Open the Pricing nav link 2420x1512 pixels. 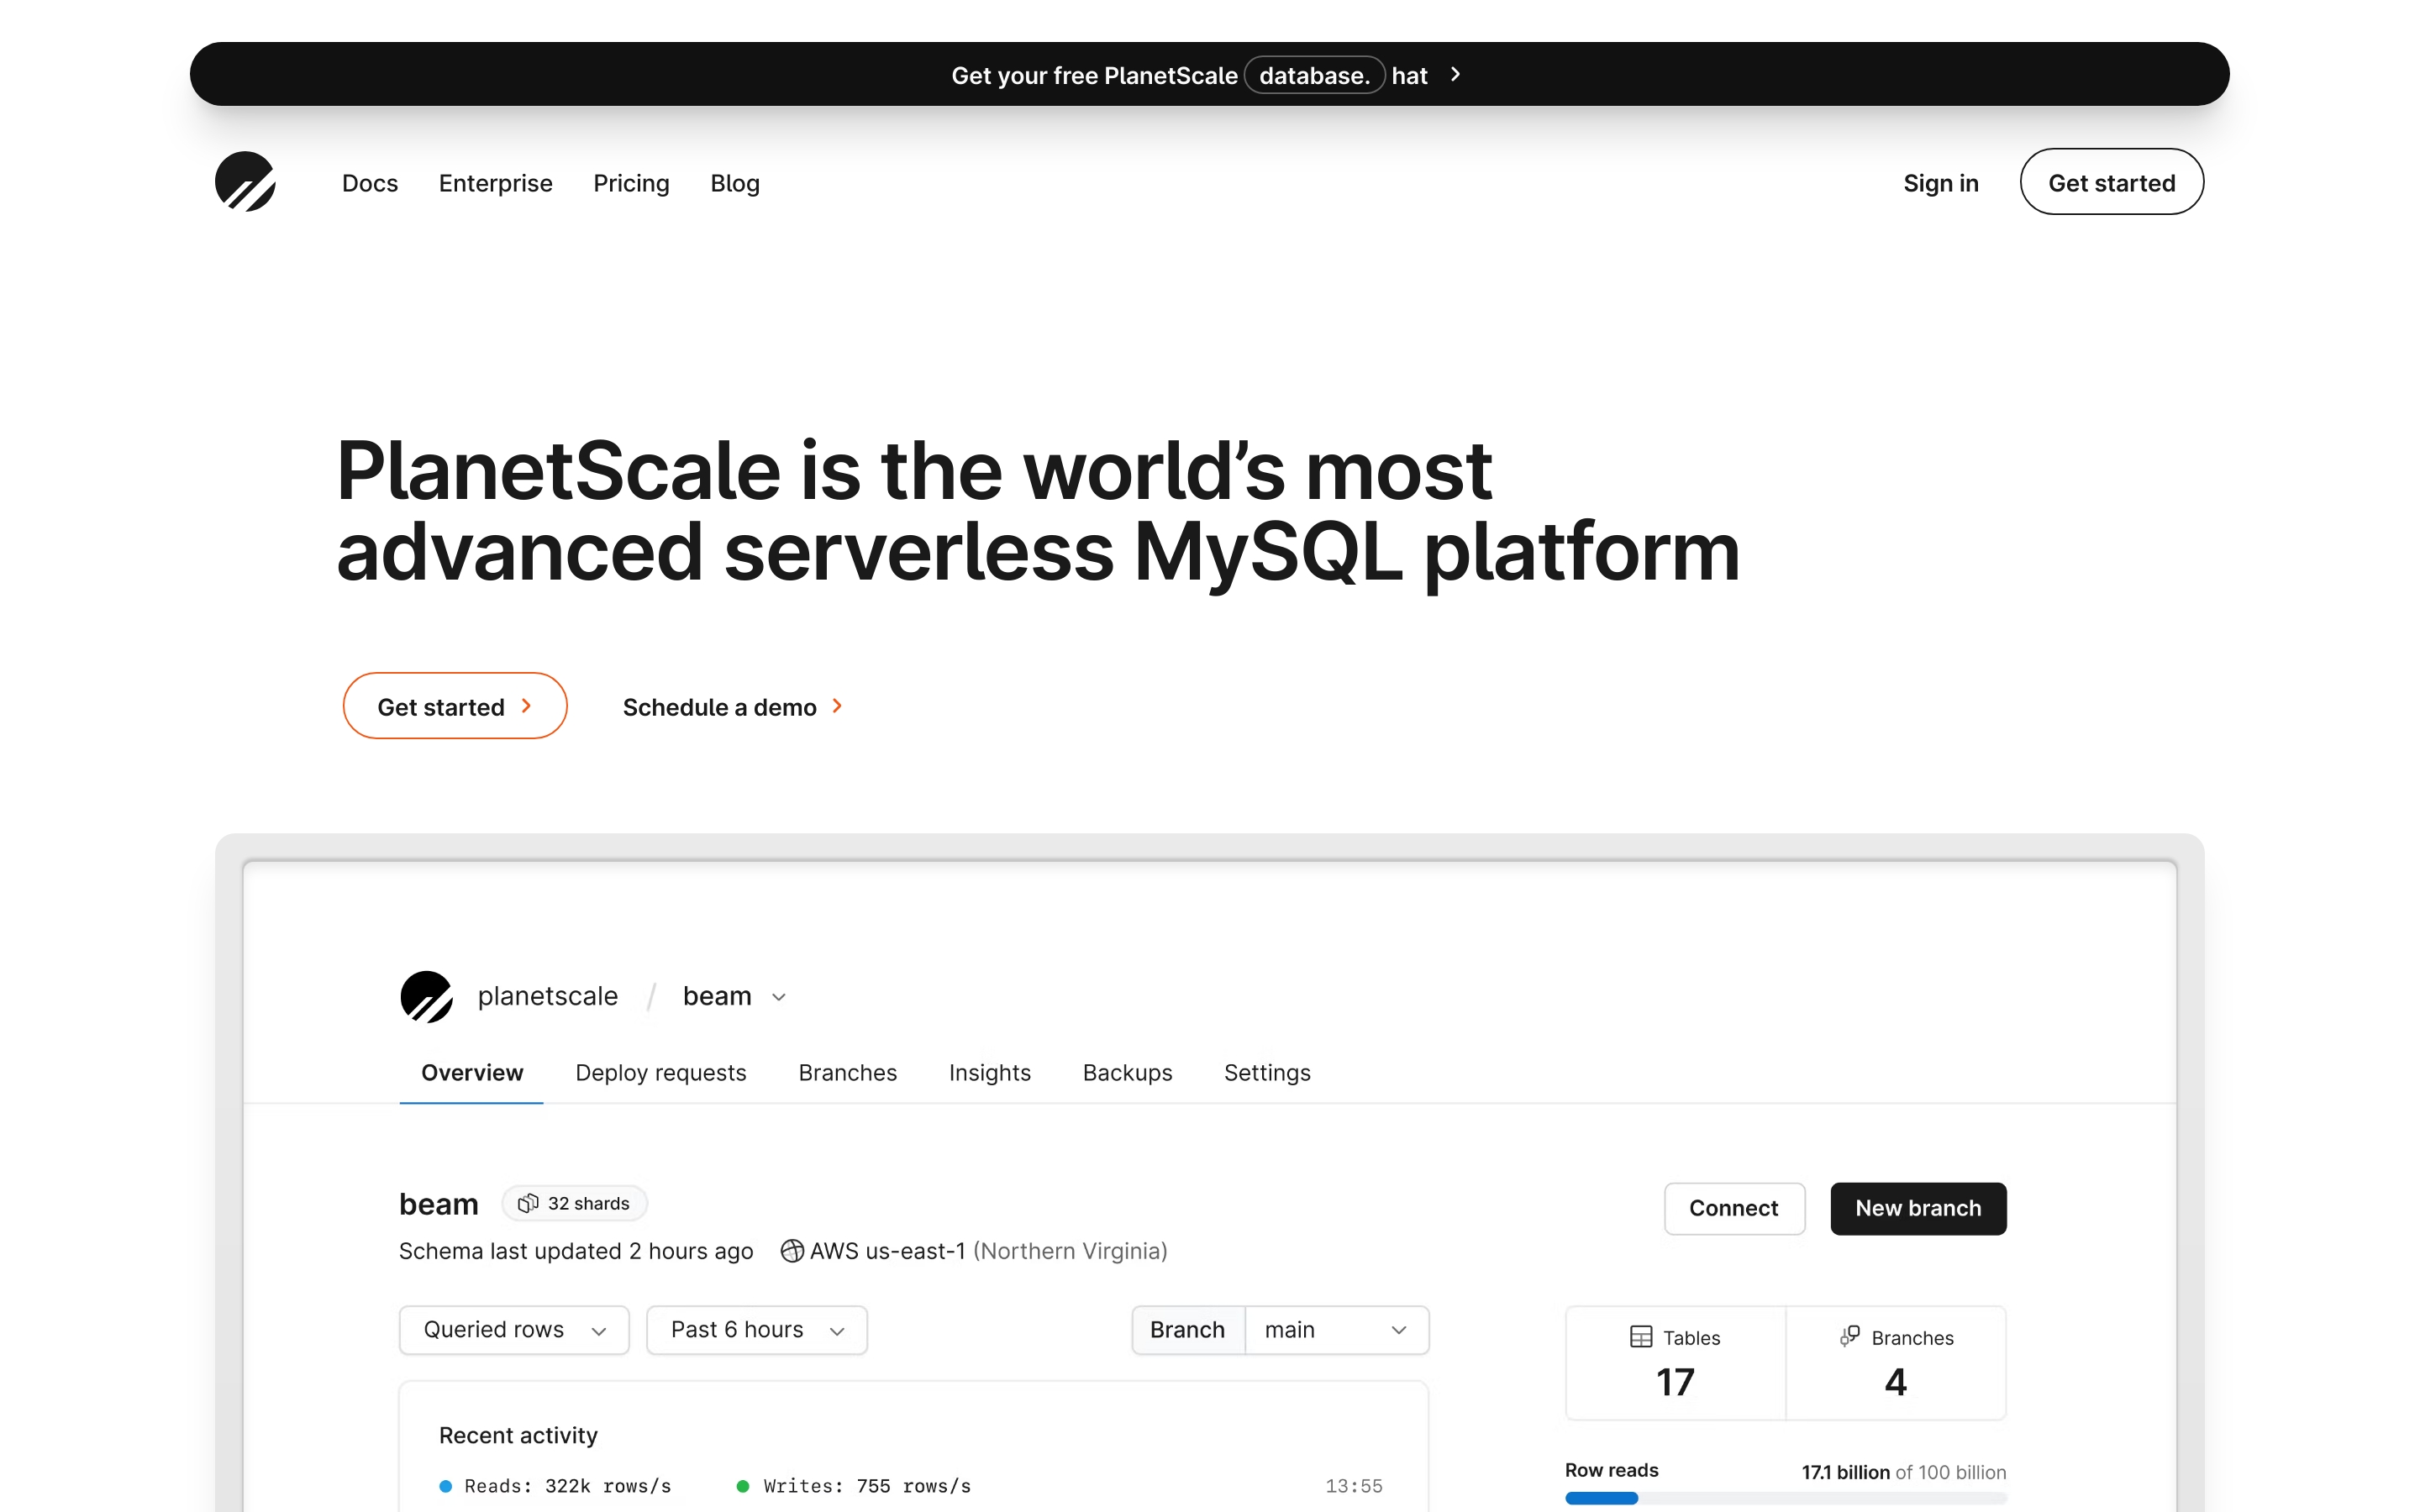click(x=631, y=183)
